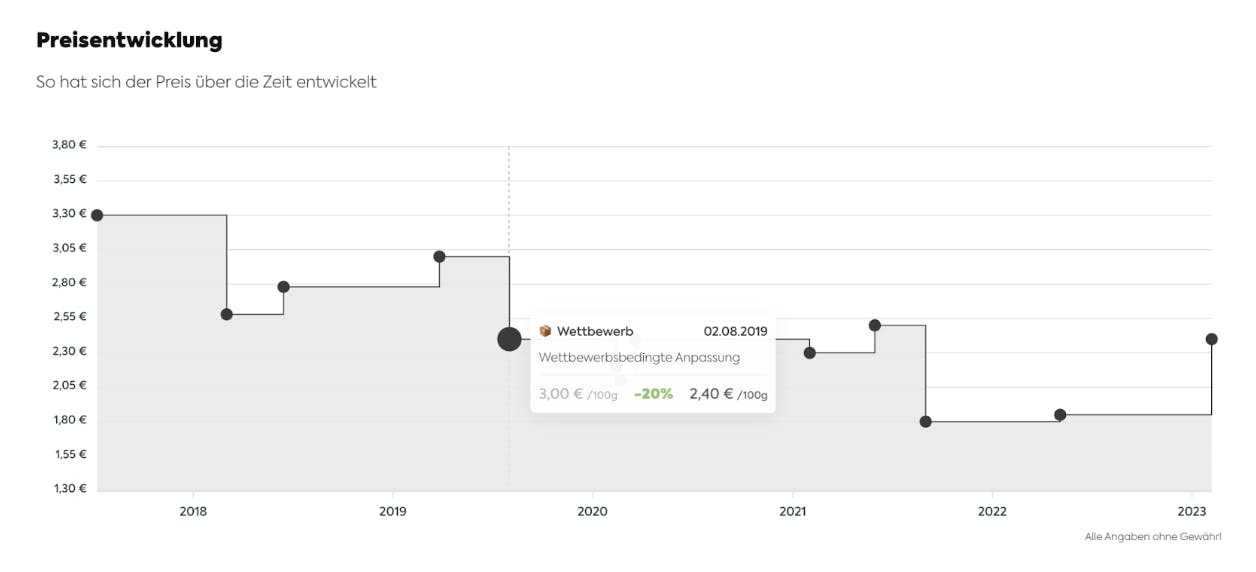Click the 2020 label on the x-axis
The image size is (1256, 572).
[593, 511]
